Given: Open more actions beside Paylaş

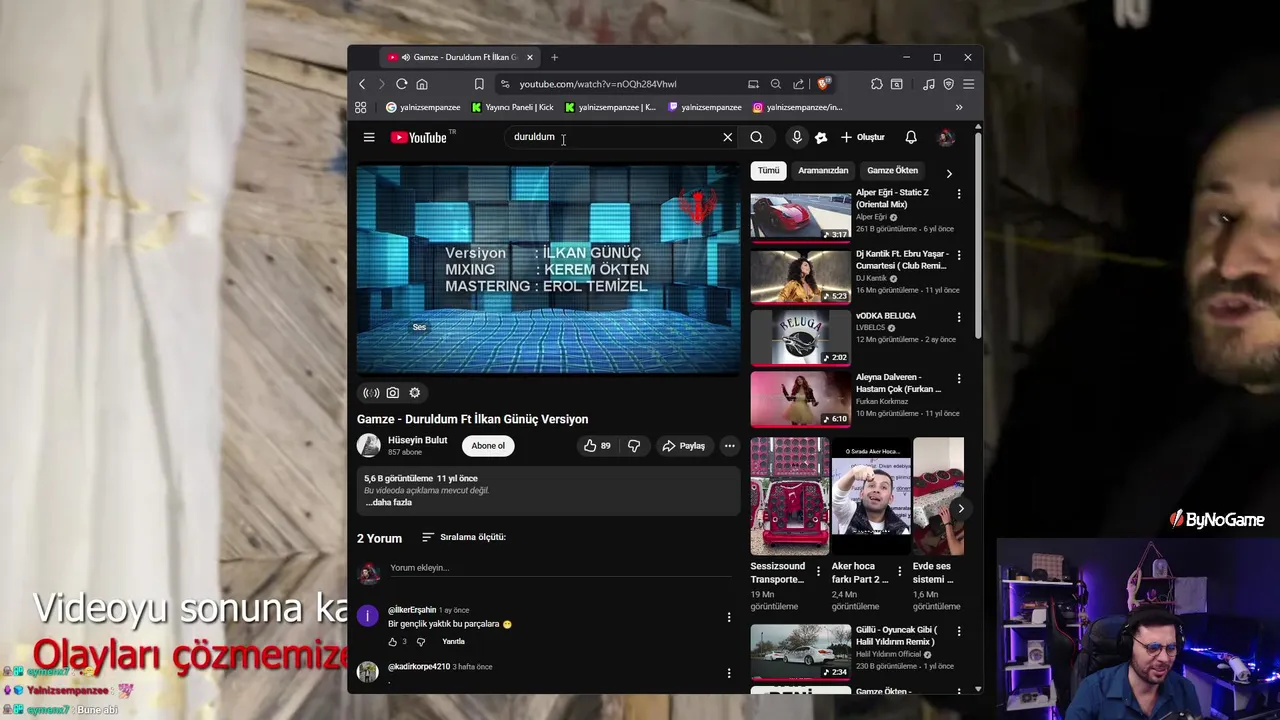Looking at the screenshot, I should [730, 446].
